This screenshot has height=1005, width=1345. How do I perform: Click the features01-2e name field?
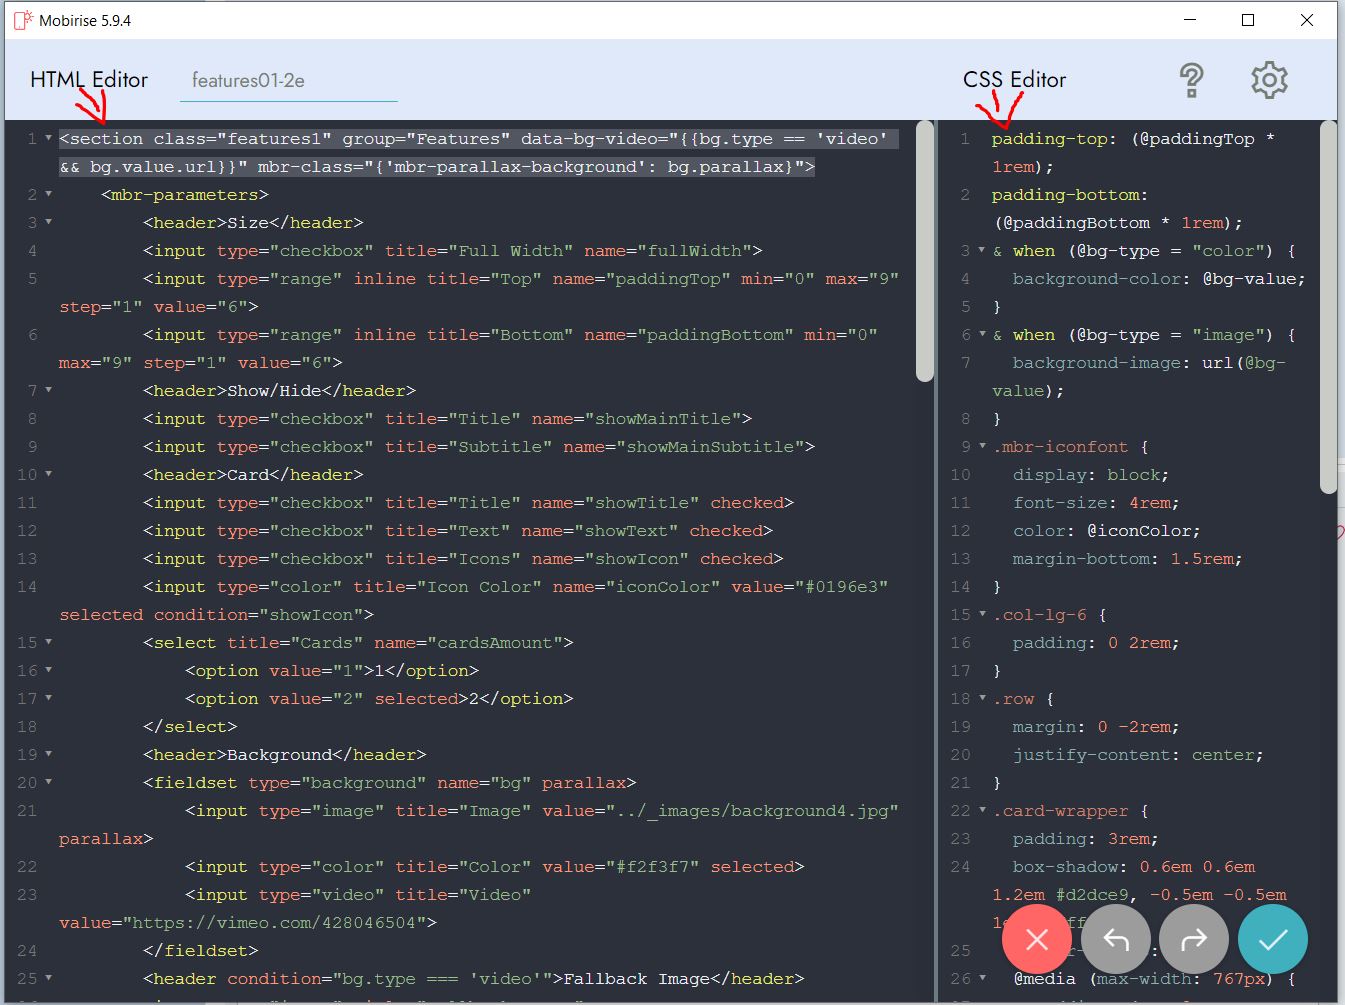click(288, 81)
